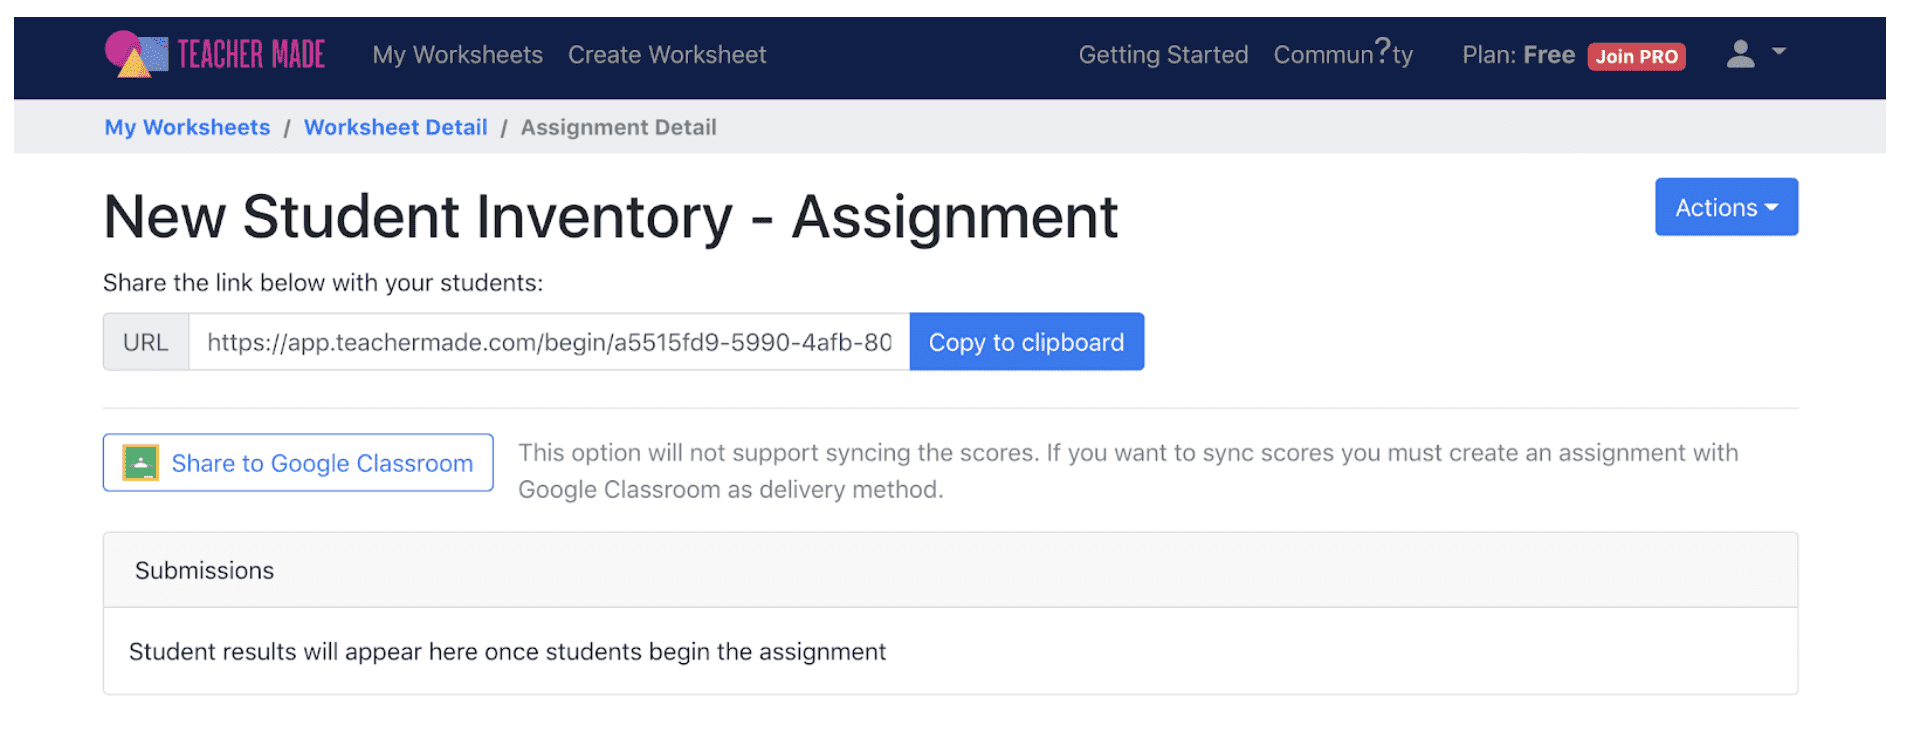The width and height of the screenshot is (1916, 730).
Task: Click Copy to clipboard
Action: tap(1025, 341)
